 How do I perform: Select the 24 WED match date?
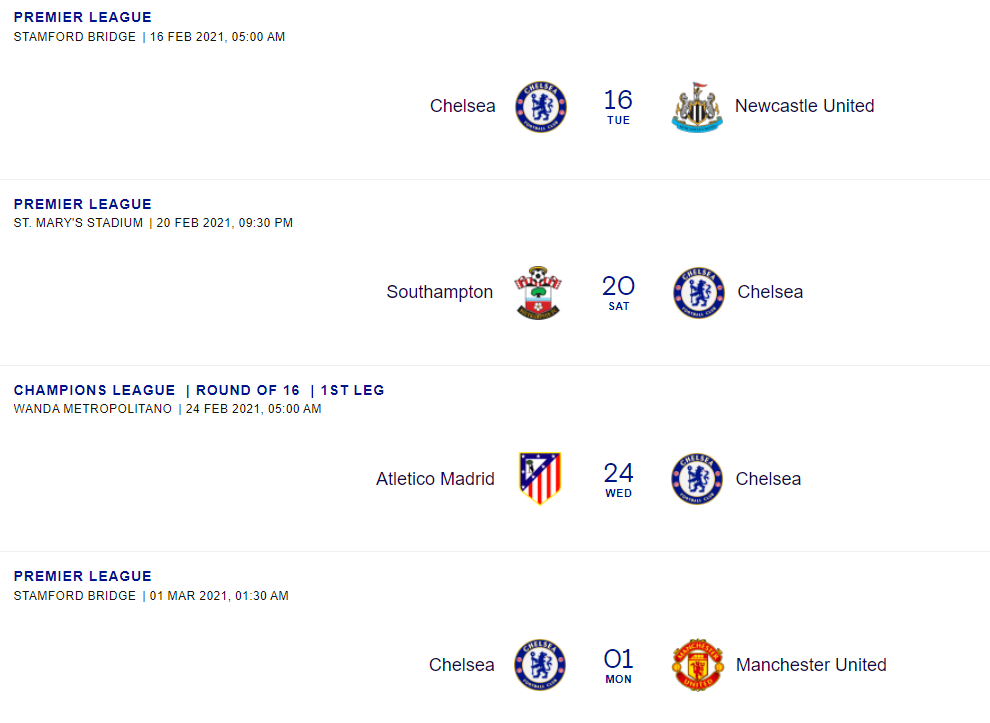[x=618, y=479]
